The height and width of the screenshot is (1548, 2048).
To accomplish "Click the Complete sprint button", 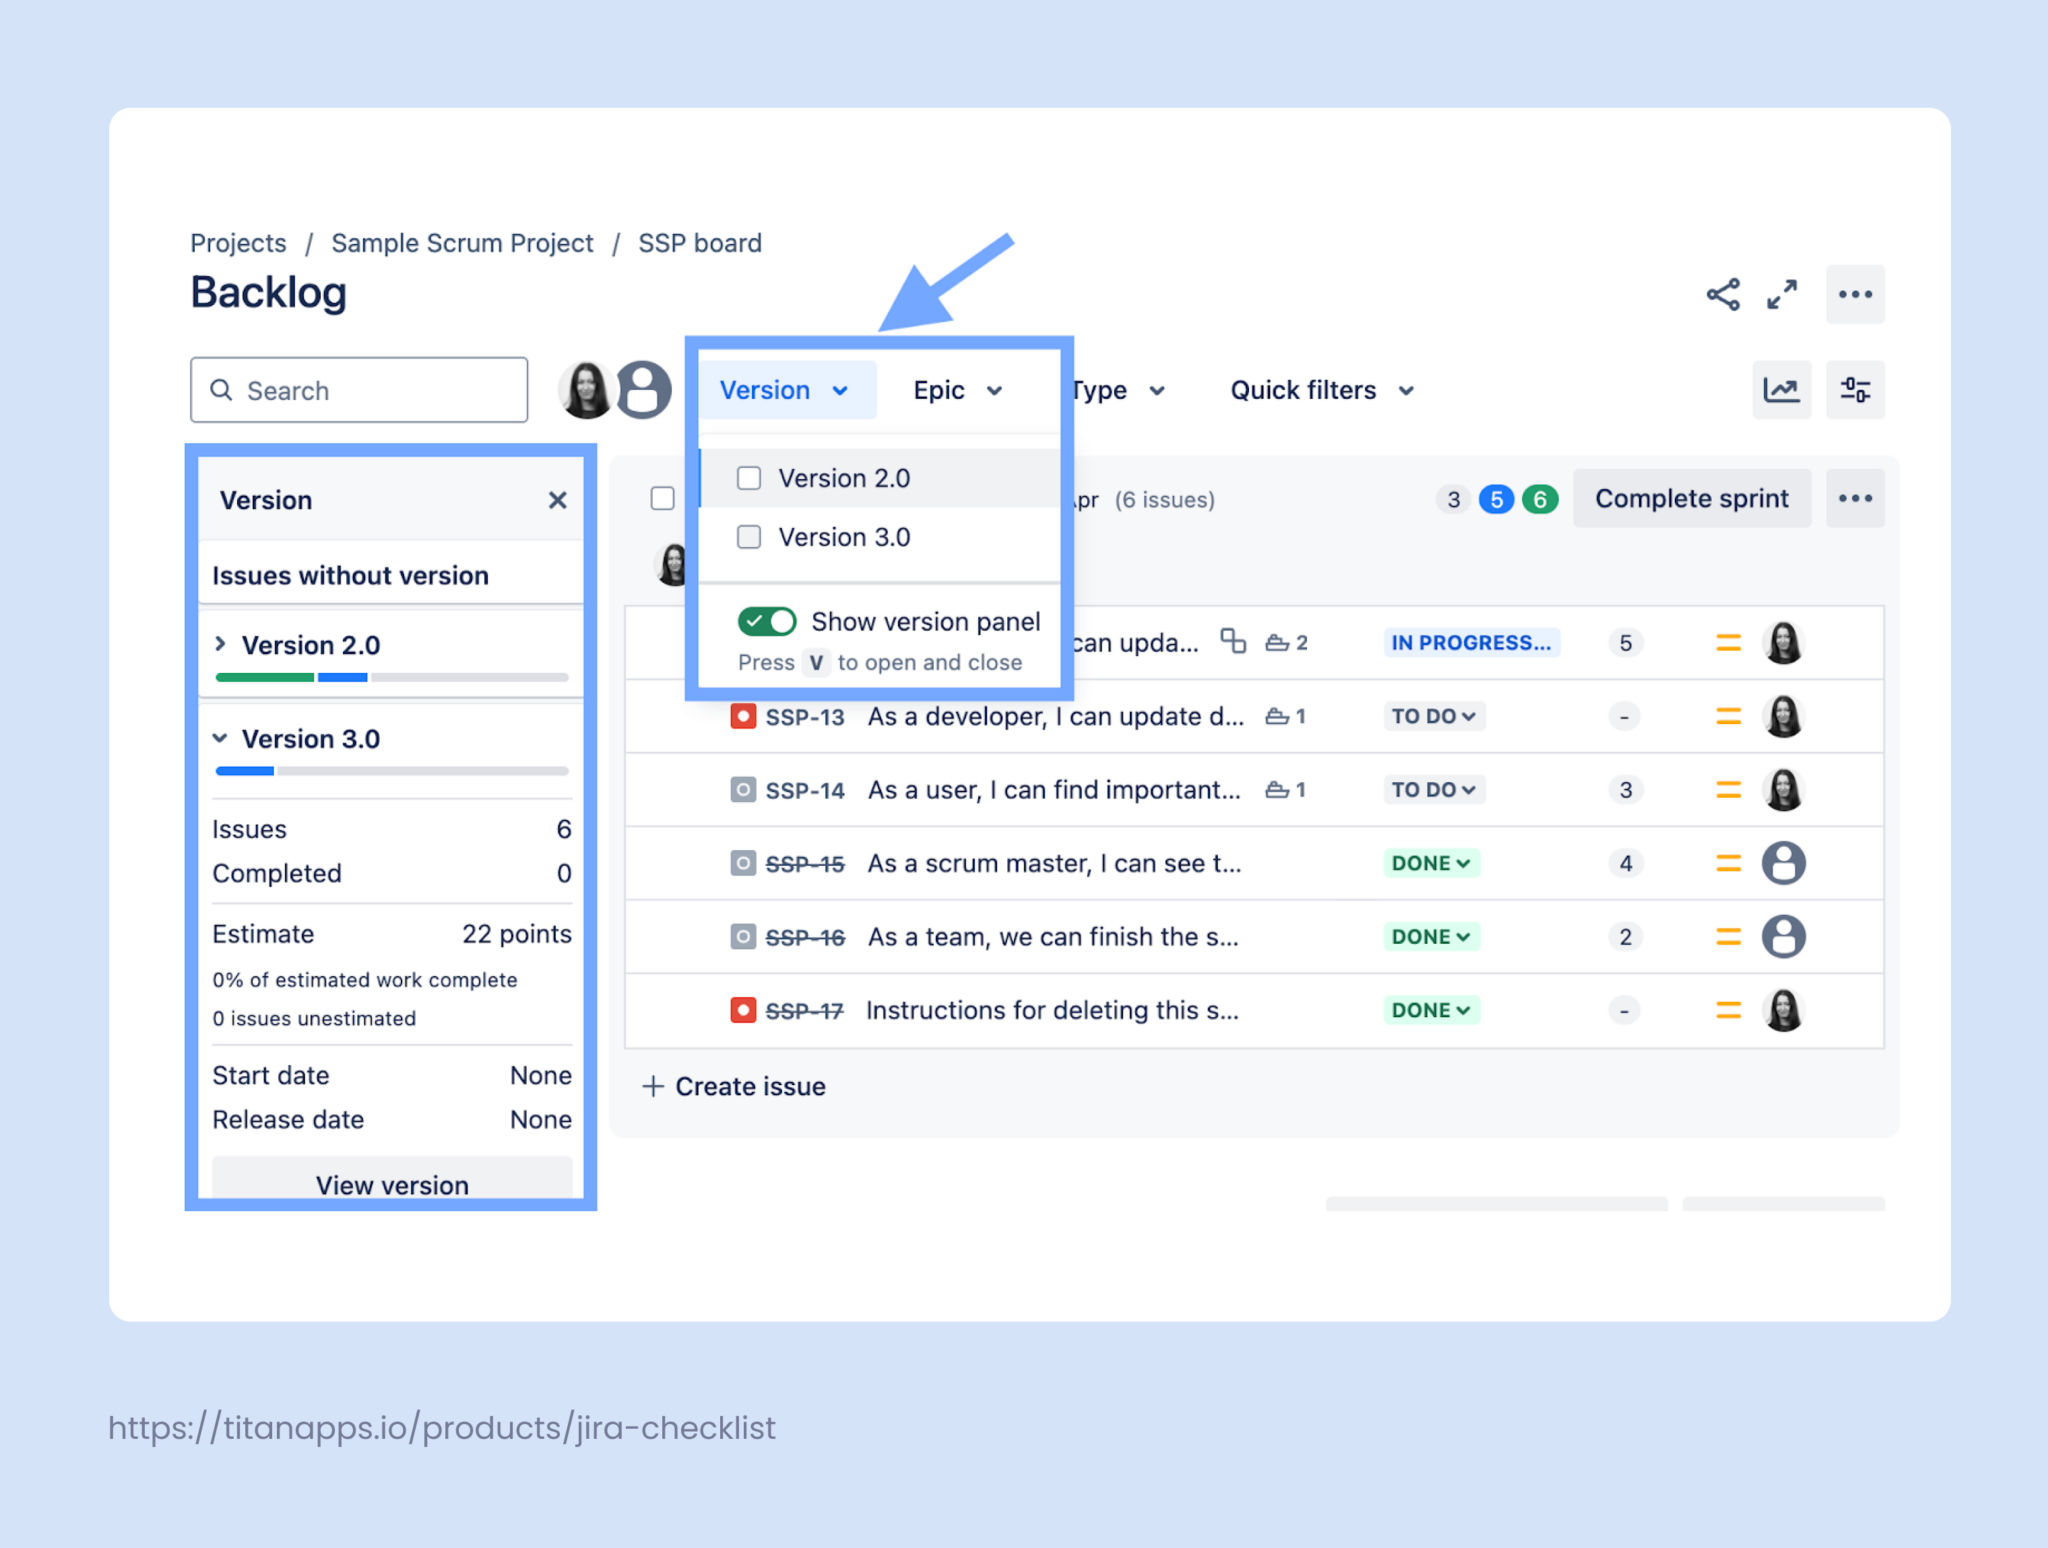I will pos(1691,498).
